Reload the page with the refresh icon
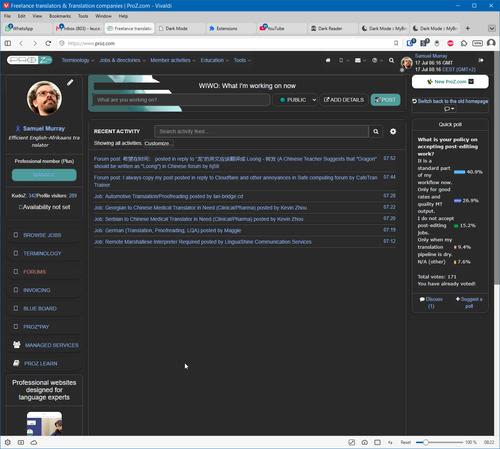Image resolution: width=500 pixels, height=449 pixels. [48, 43]
